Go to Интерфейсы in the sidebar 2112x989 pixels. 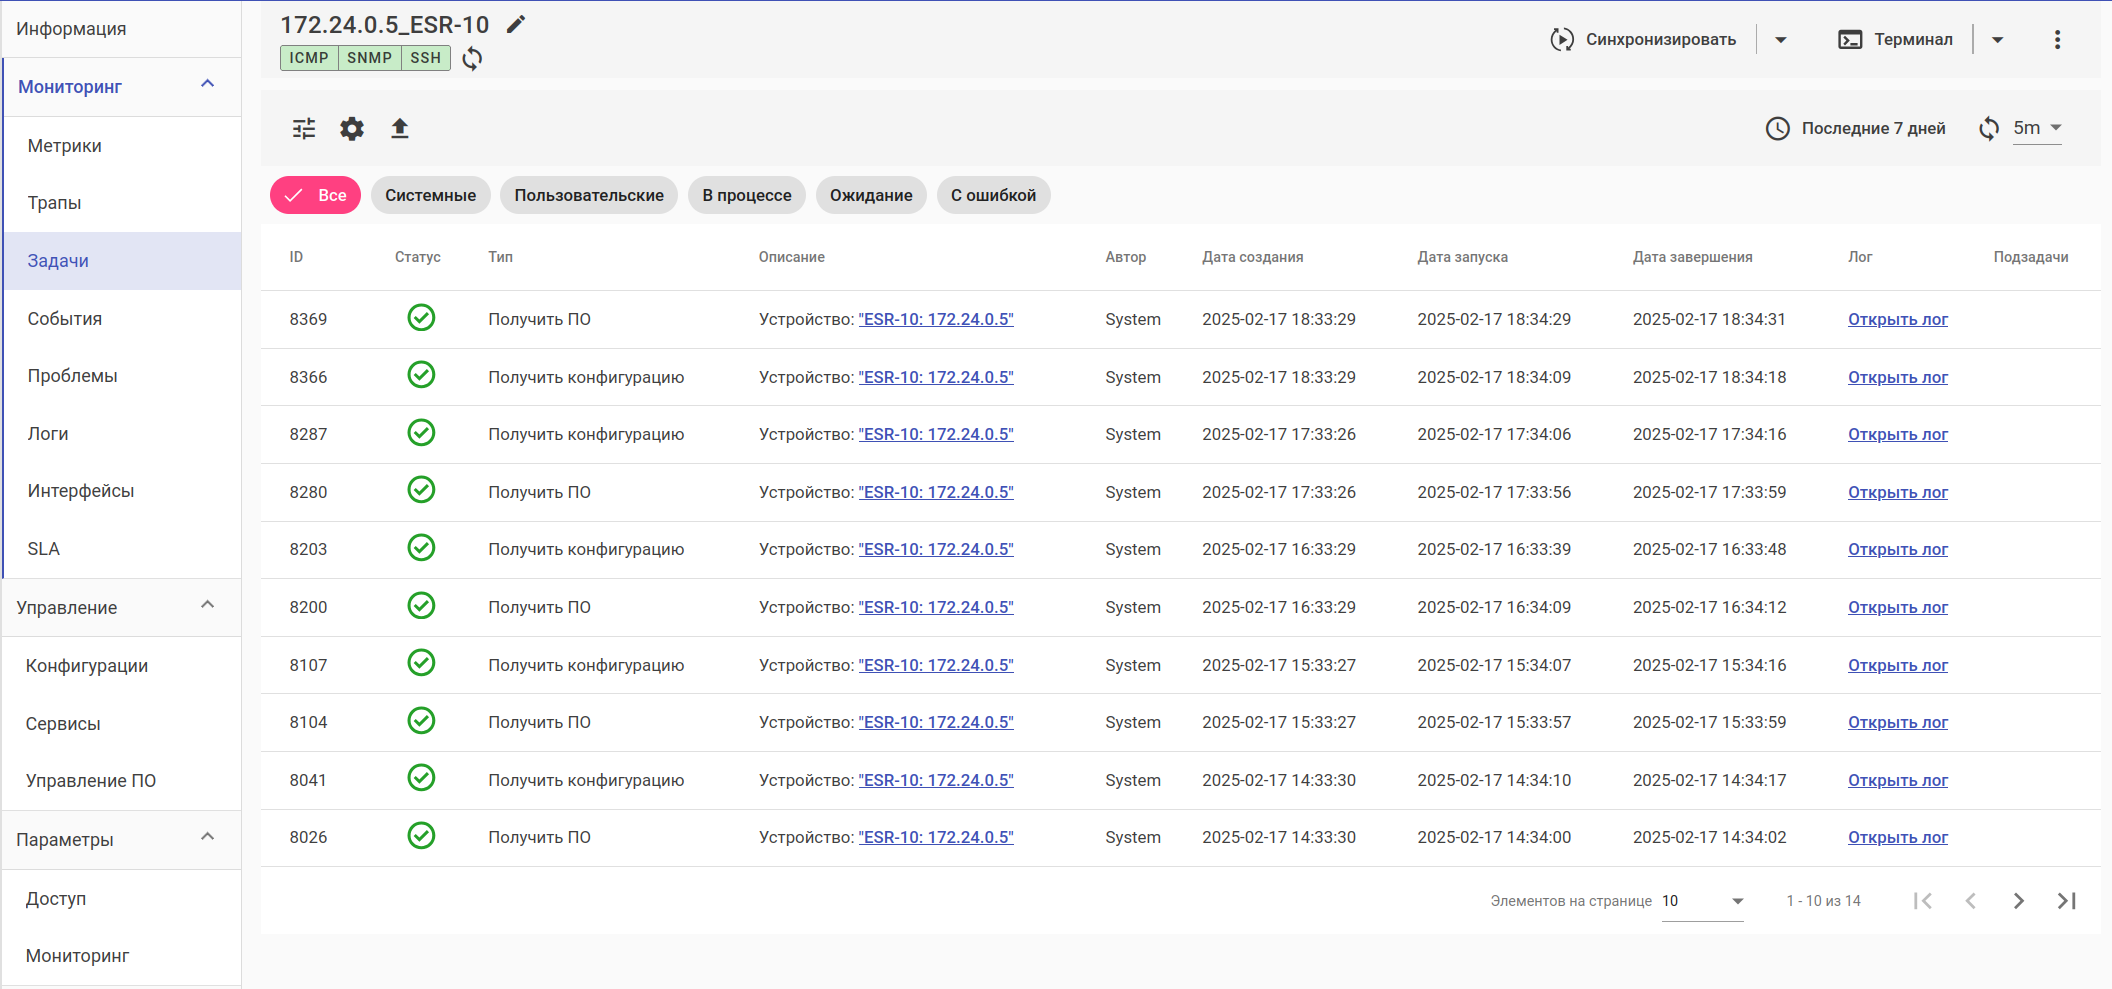(81, 491)
